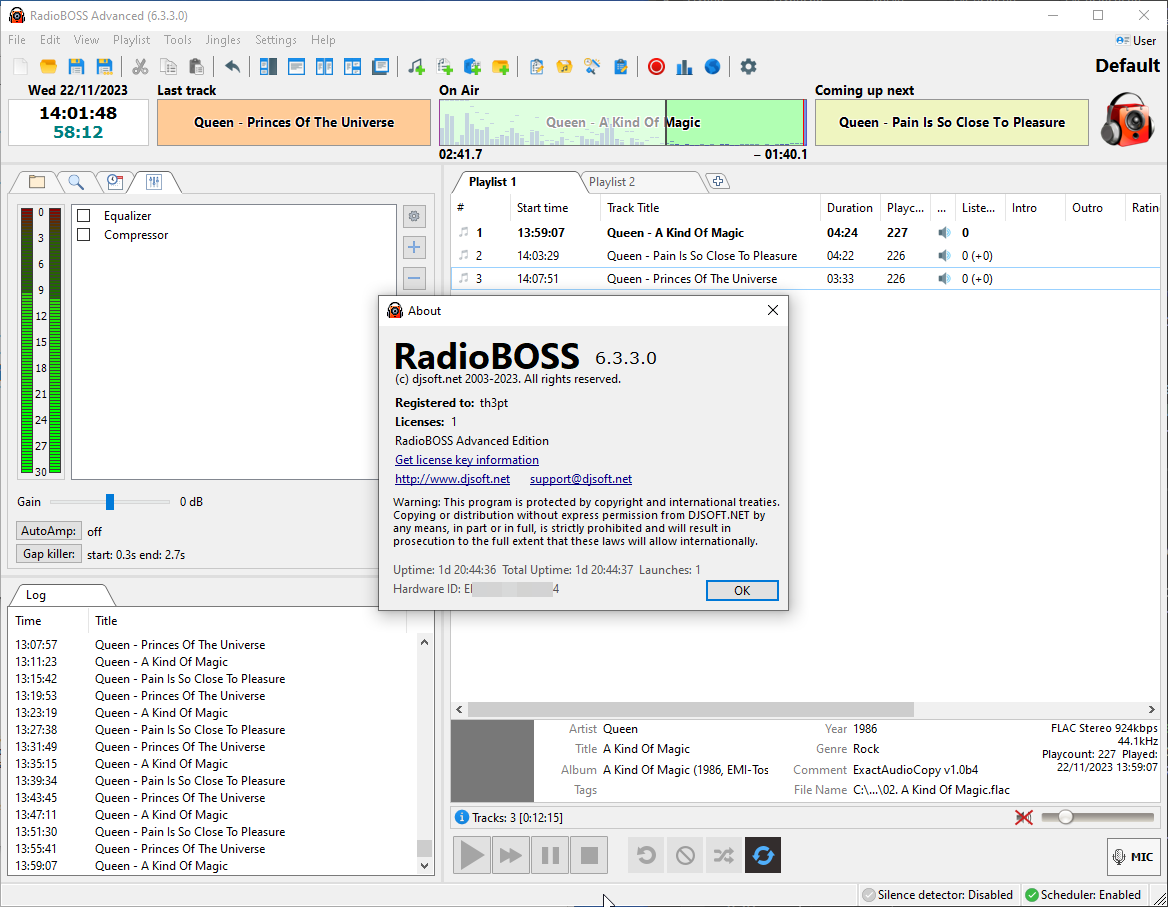The width and height of the screenshot is (1168, 907).
Task: Toggle the blue repeat playlist button
Action: point(763,855)
